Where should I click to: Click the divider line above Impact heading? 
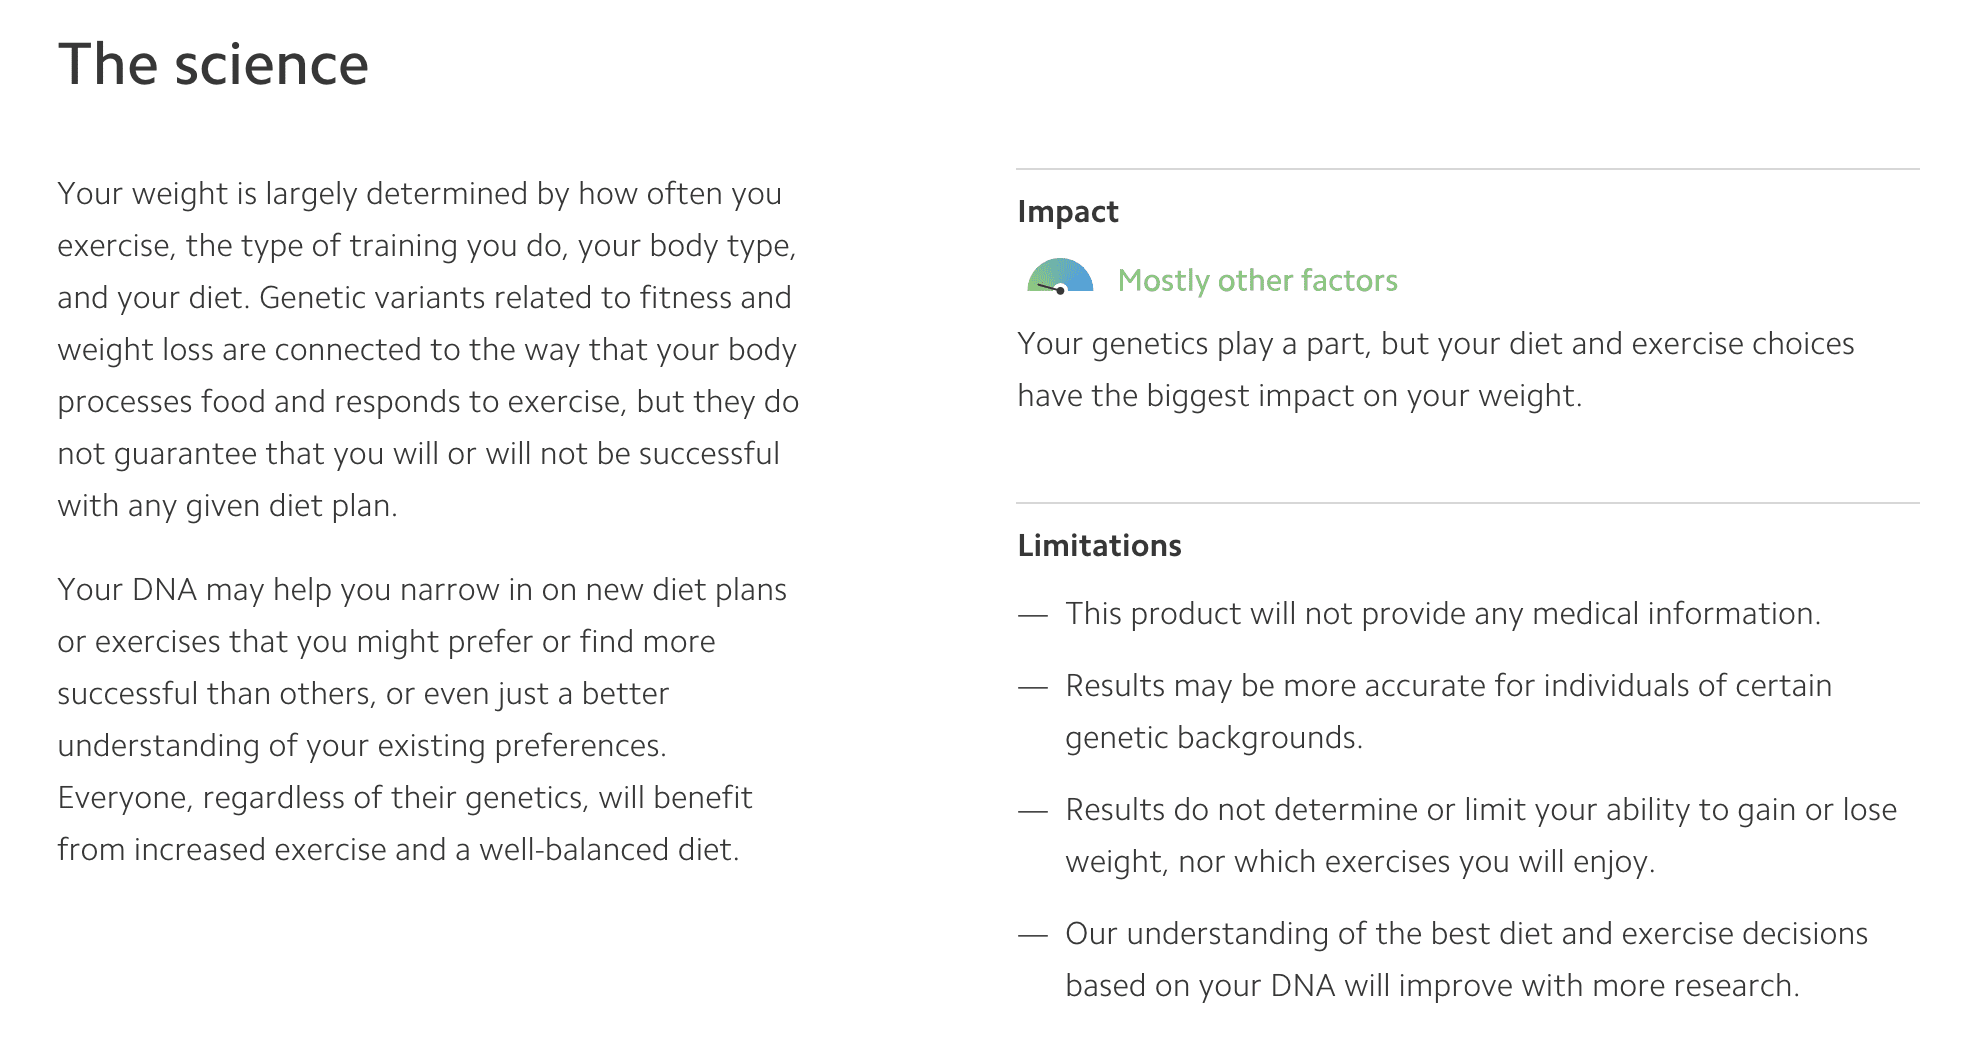(x=1467, y=169)
